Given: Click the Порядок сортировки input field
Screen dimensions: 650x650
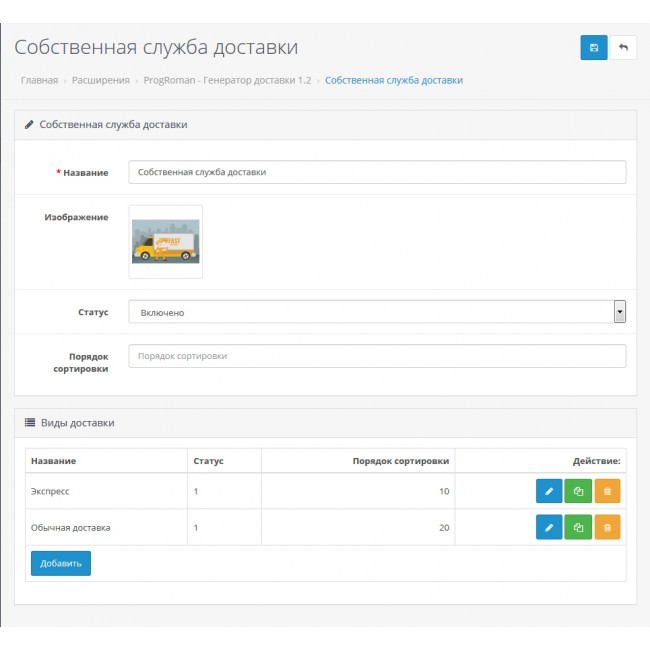Looking at the screenshot, I should pos(377,356).
